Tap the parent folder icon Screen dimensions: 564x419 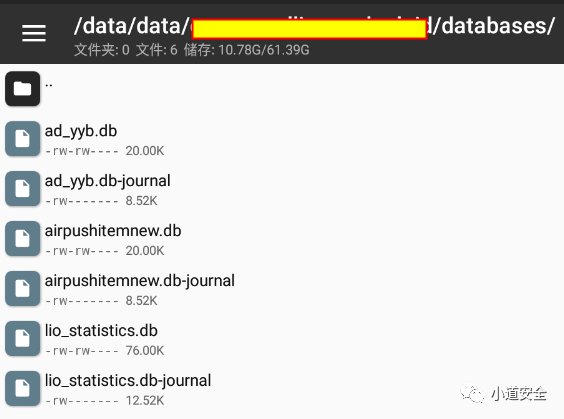(x=23, y=88)
